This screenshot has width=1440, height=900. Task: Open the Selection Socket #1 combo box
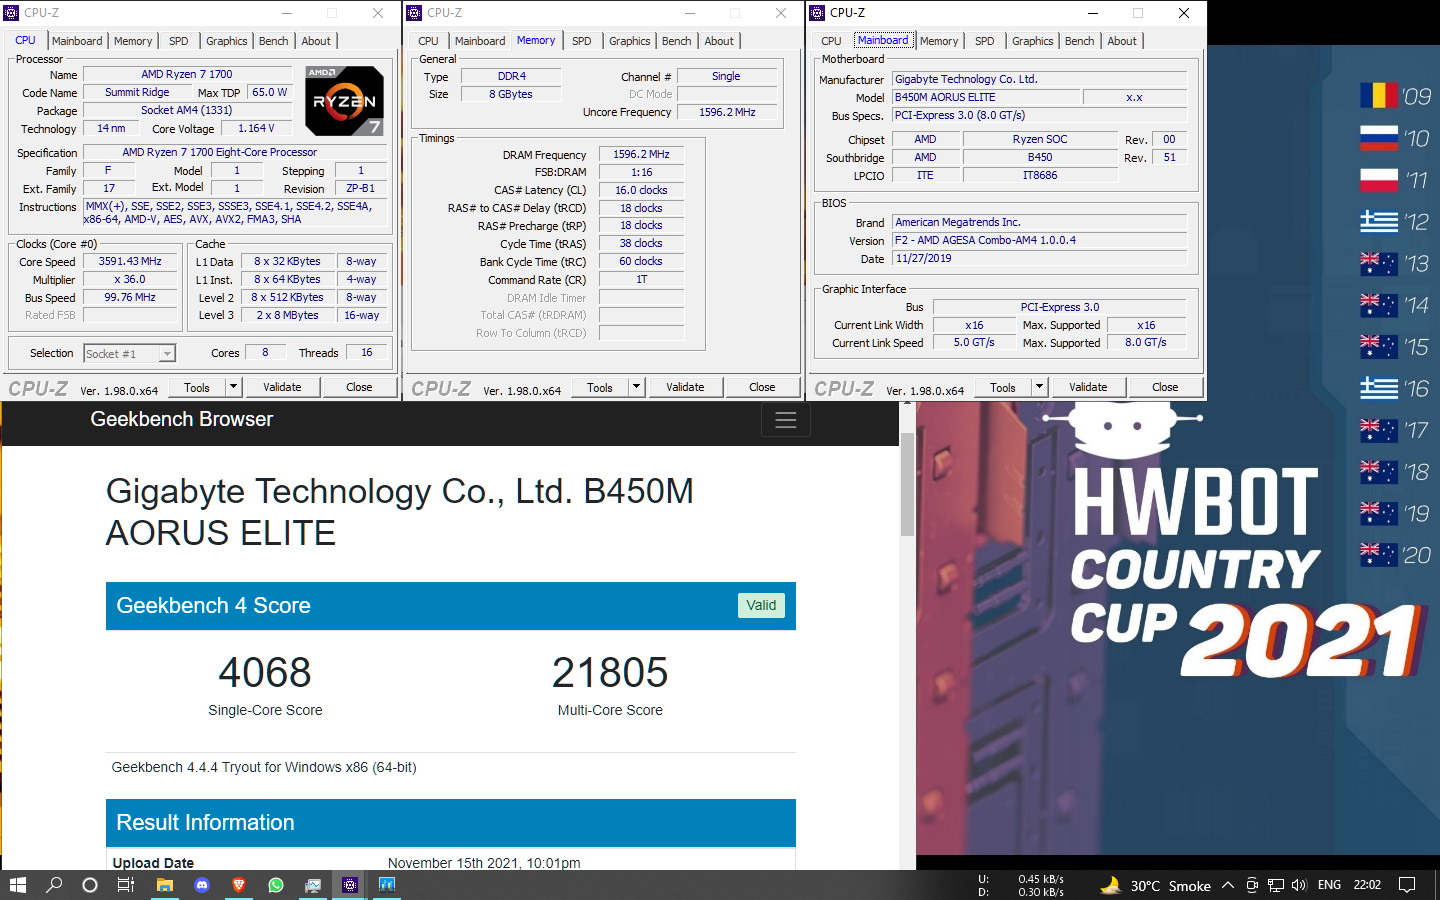[129, 353]
